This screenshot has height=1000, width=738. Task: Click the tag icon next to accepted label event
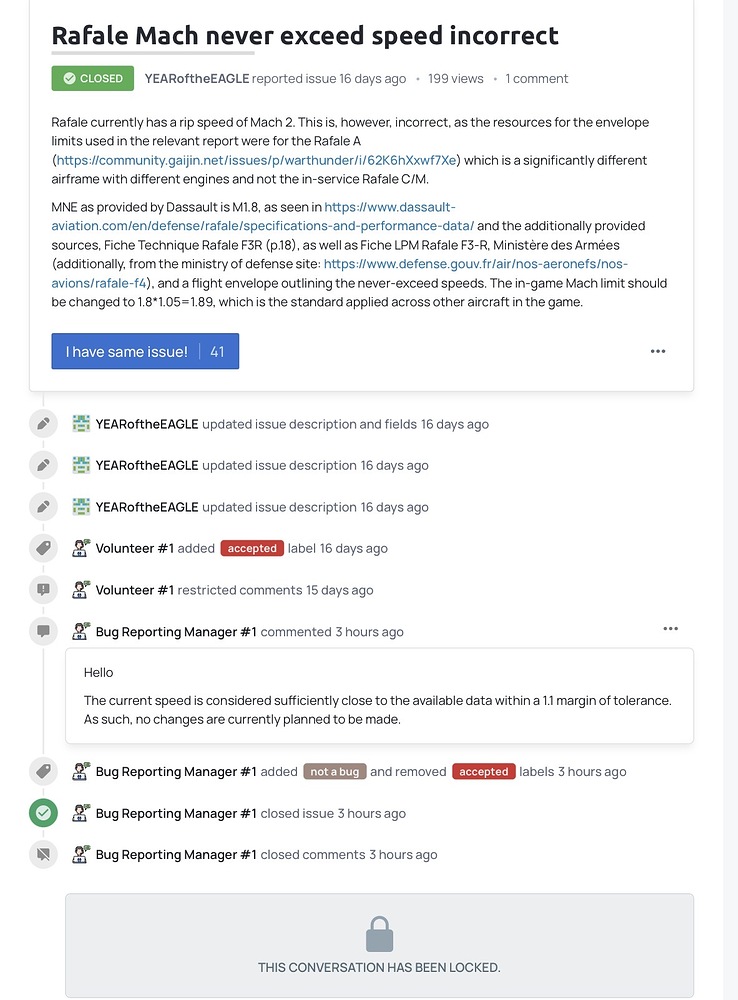pyautogui.click(x=43, y=548)
